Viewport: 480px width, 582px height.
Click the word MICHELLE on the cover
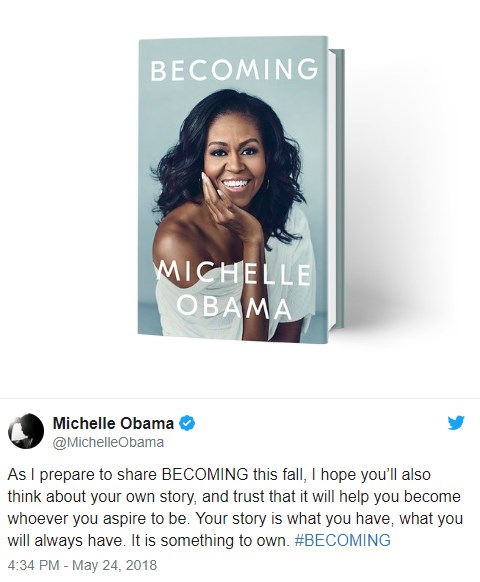pos(233,275)
